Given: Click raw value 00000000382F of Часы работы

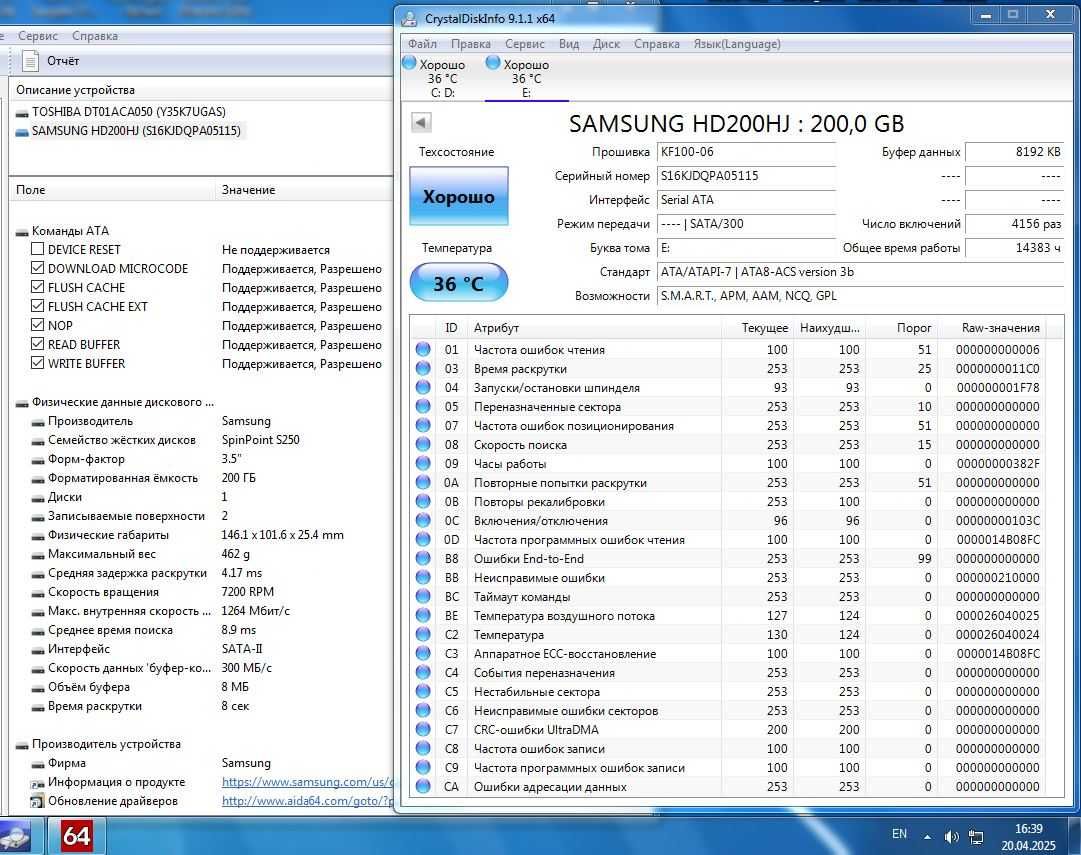Looking at the screenshot, I should 998,463.
